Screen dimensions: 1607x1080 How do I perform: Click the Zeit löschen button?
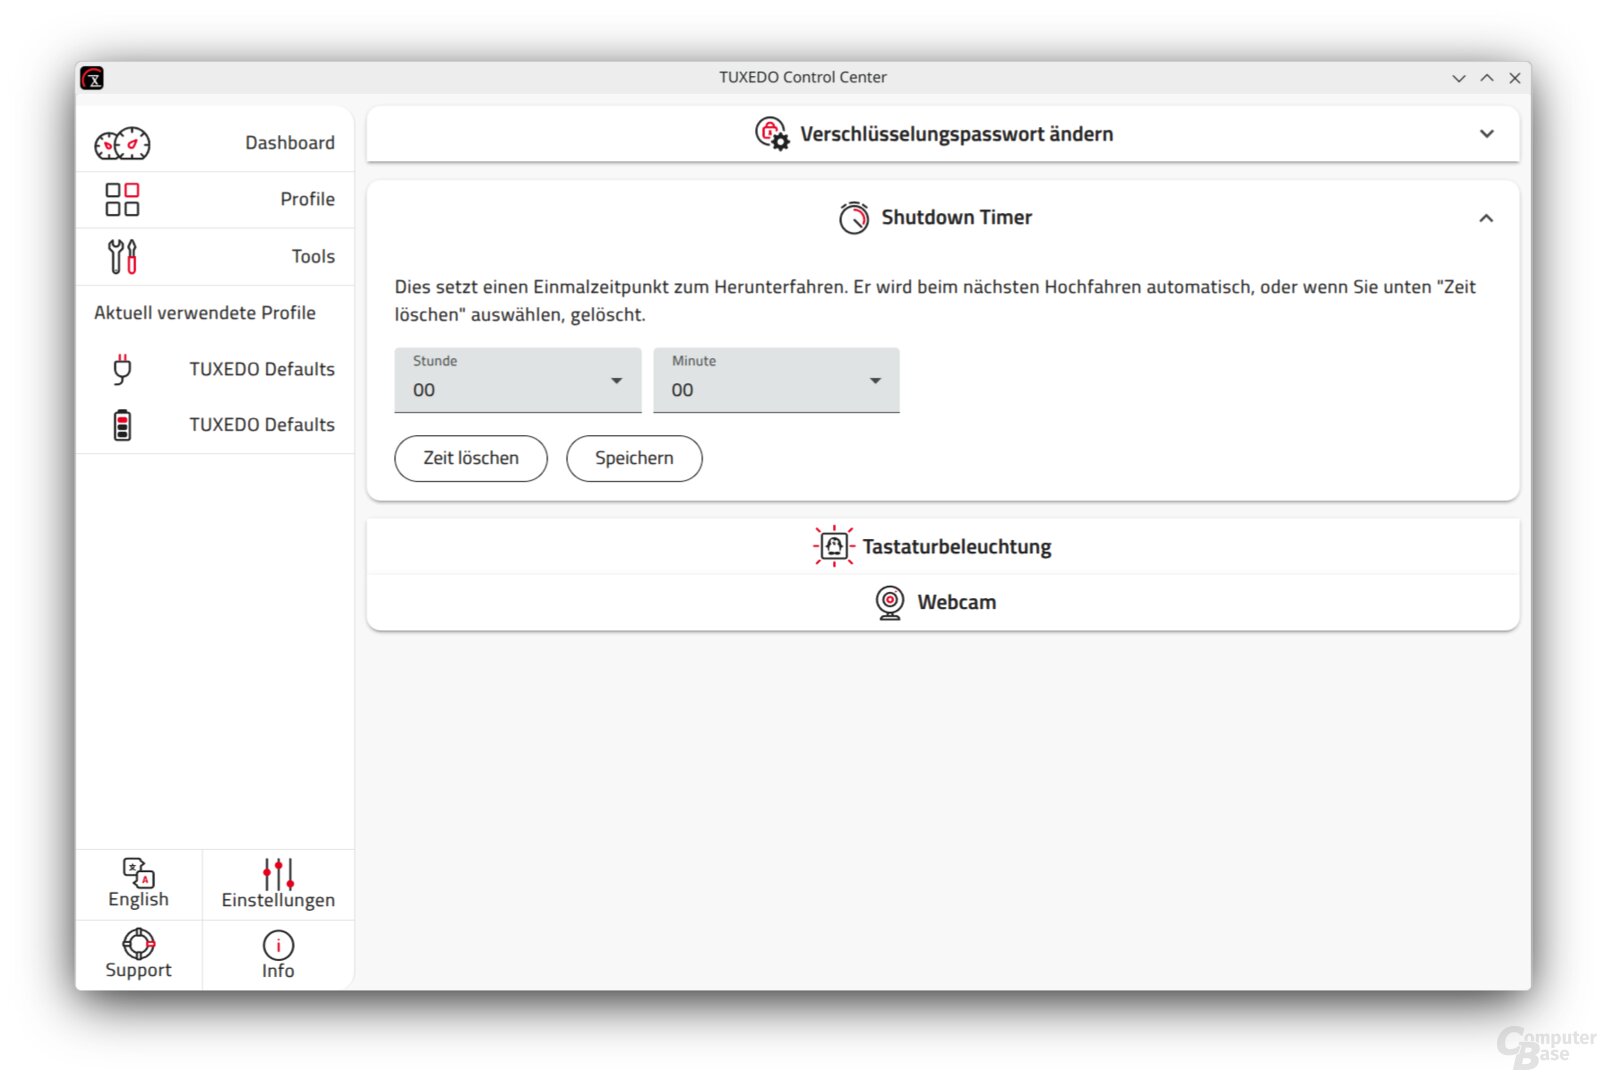pos(471,458)
